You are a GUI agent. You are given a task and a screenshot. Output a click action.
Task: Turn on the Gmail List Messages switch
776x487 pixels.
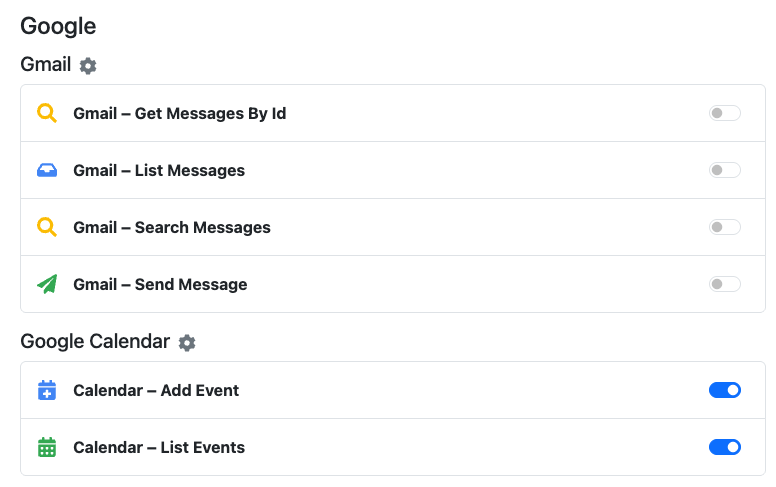[x=725, y=170]
